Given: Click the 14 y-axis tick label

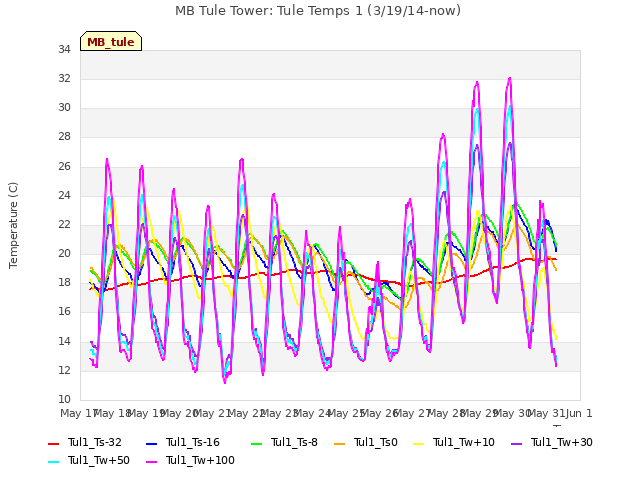Looking at the screenshot, I should click(x=64, y=342).
